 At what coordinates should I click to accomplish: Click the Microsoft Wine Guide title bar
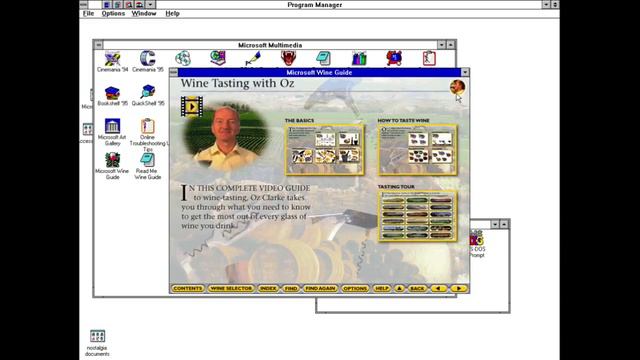click(319, 73)
